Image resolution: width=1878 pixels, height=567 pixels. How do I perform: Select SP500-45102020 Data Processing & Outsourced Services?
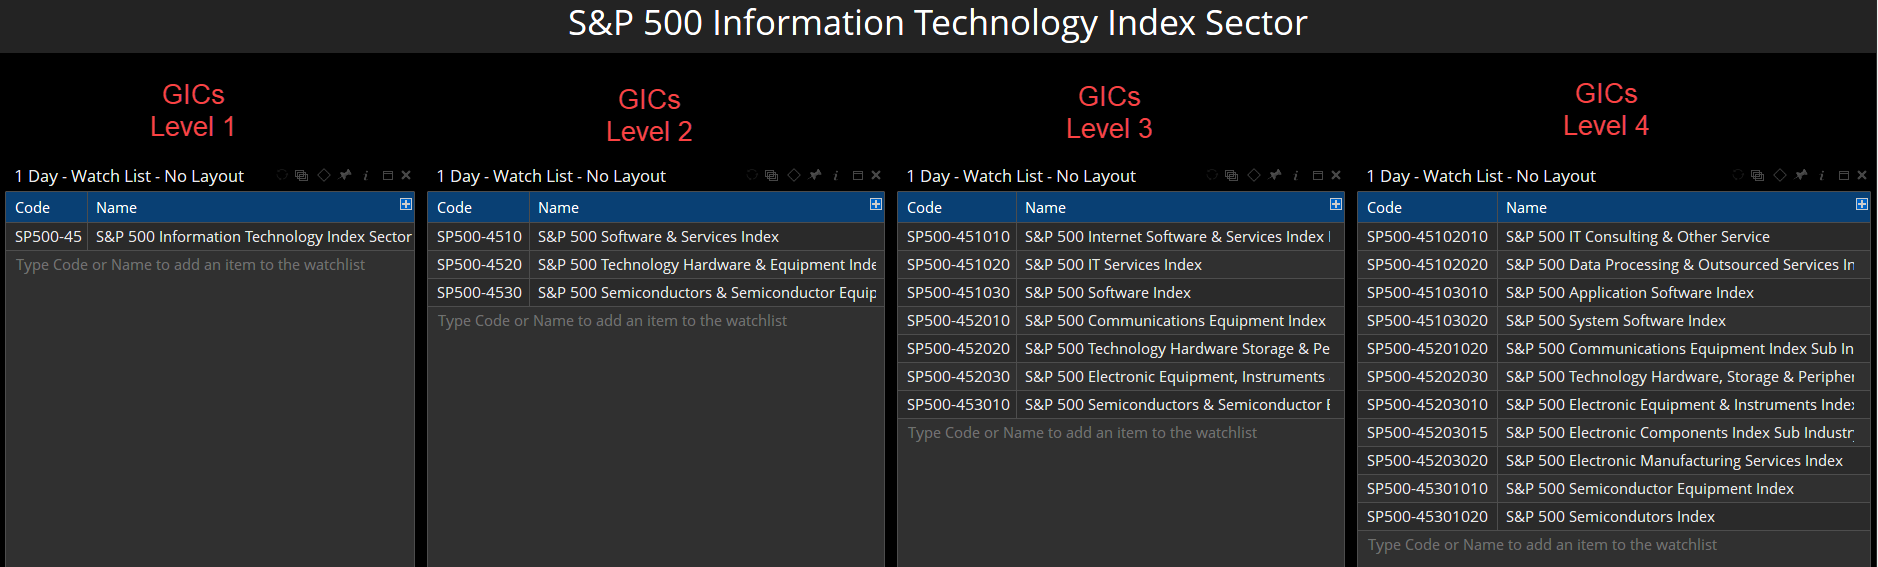(1614, 265)
